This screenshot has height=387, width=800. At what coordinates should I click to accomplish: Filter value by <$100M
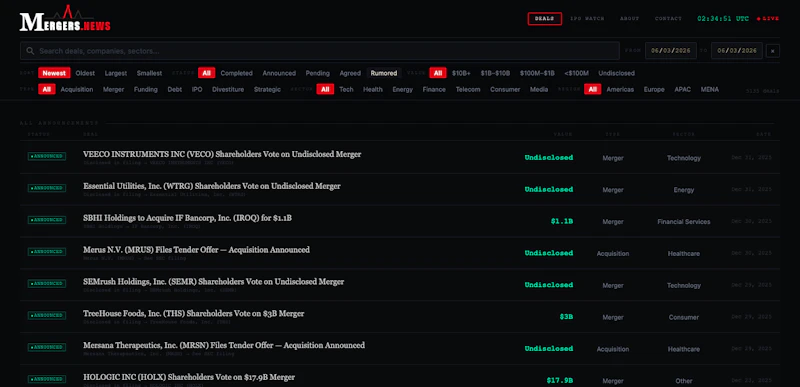(577, 73)
